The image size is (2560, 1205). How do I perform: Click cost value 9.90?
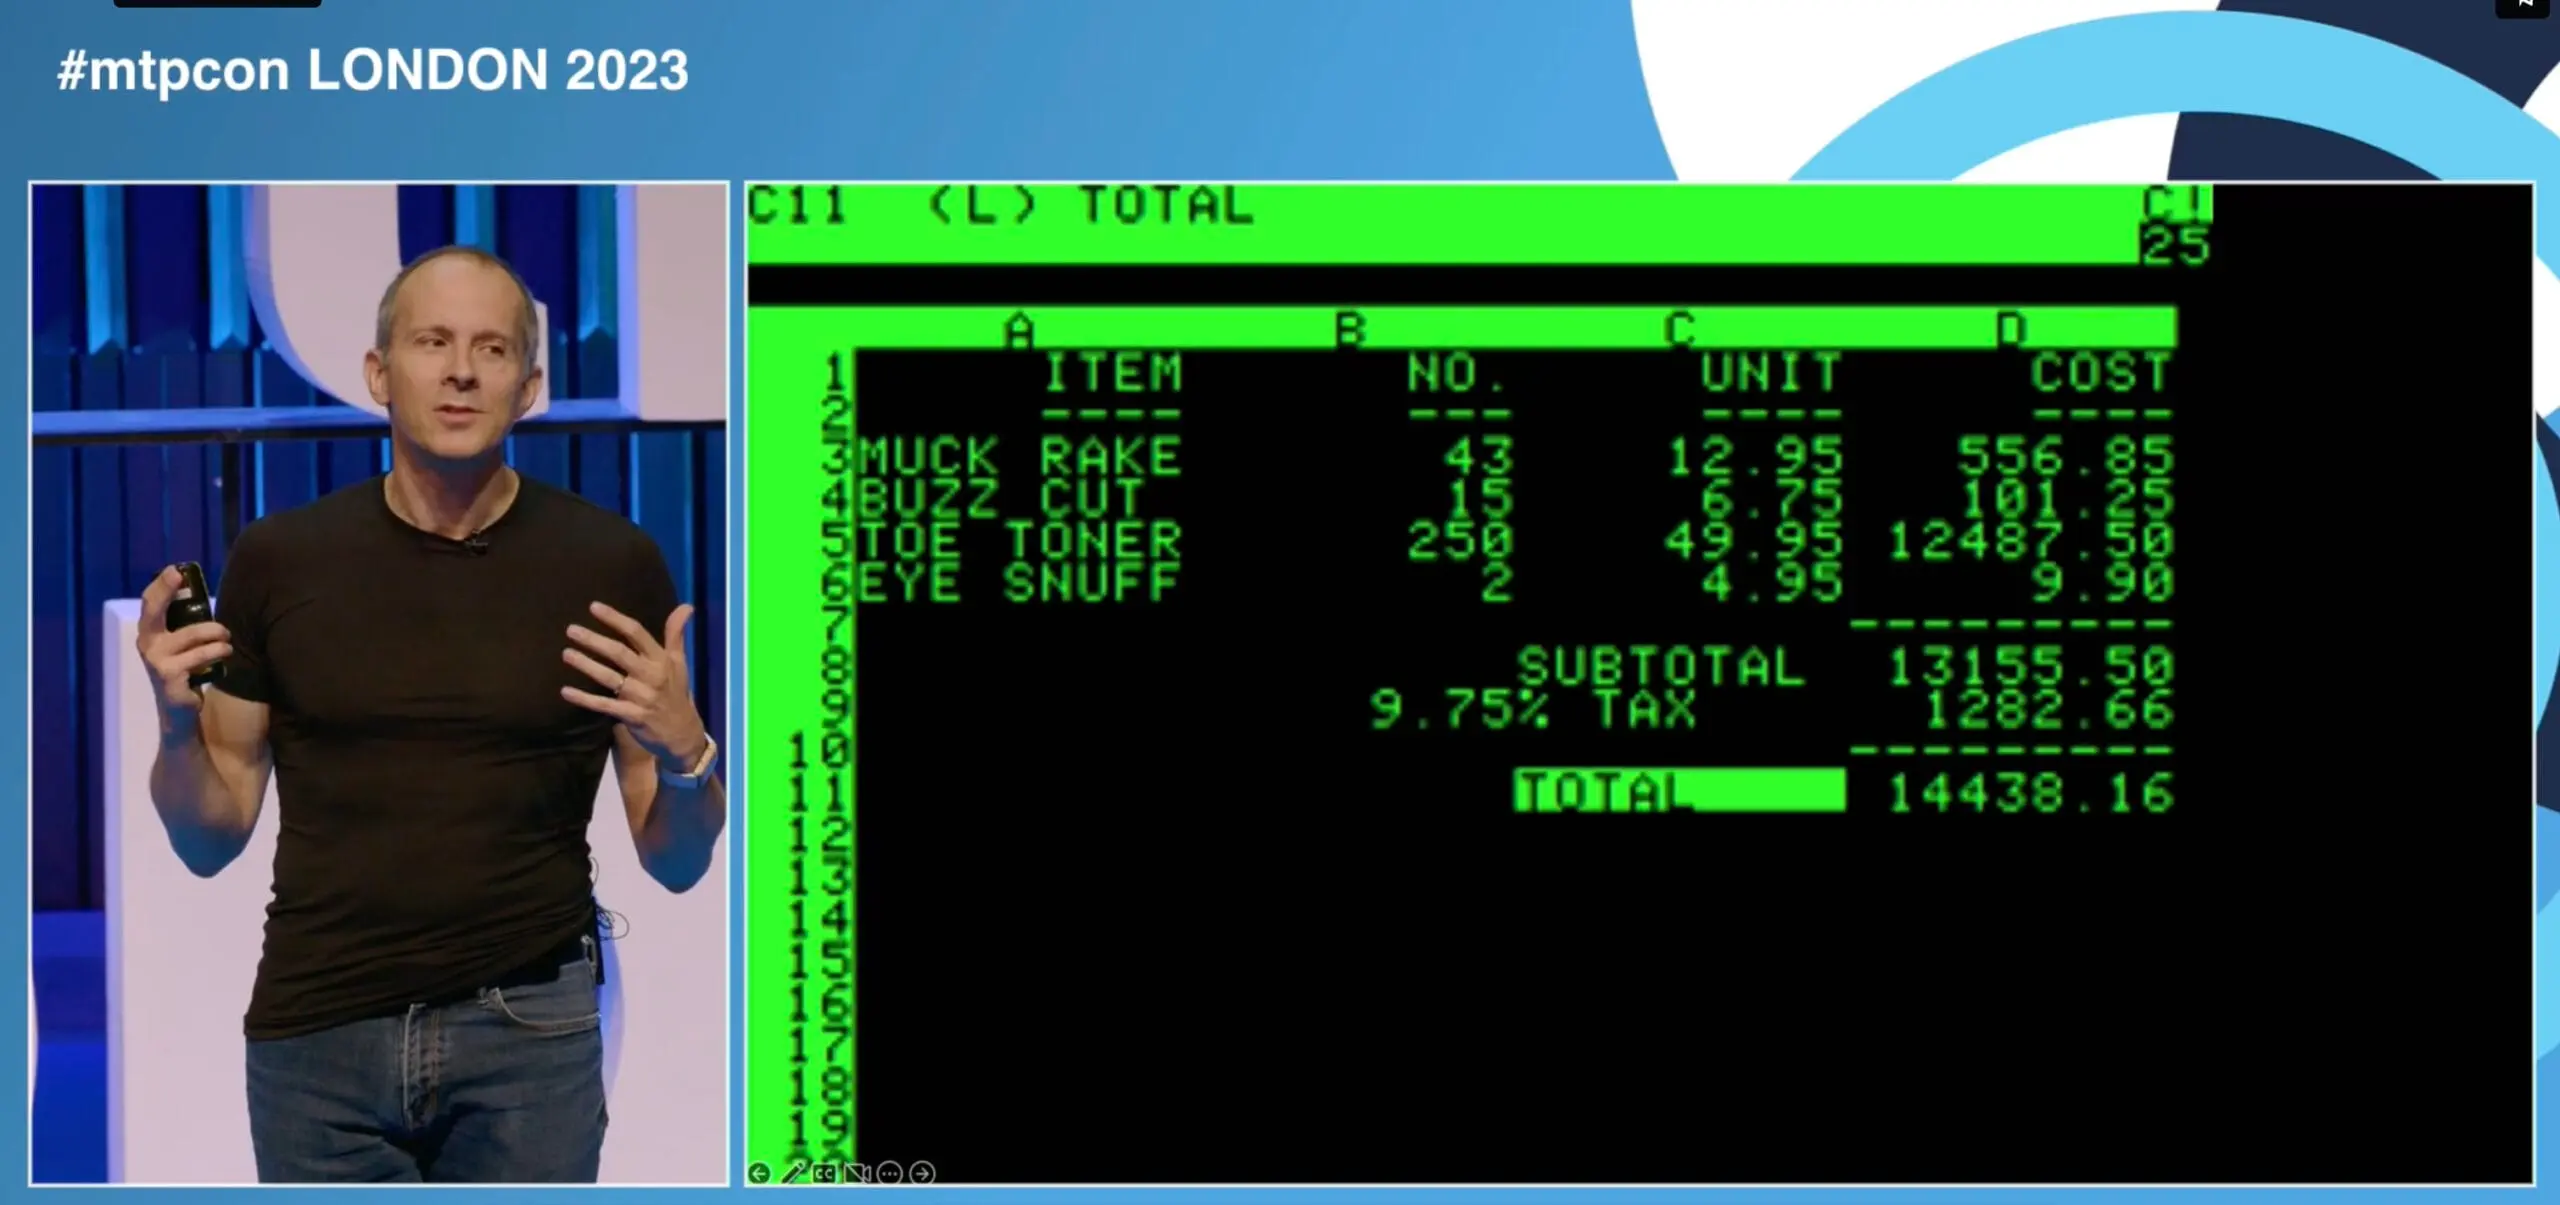[2101, 582]
